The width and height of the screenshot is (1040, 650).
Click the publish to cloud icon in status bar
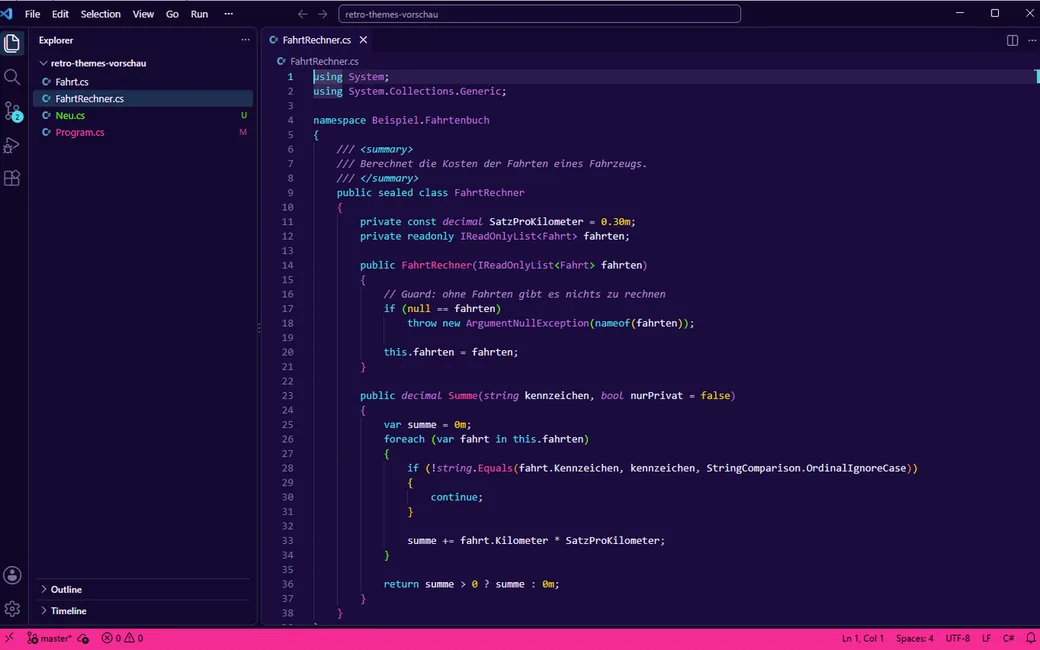pyautogui.click(x=83, y=639)
